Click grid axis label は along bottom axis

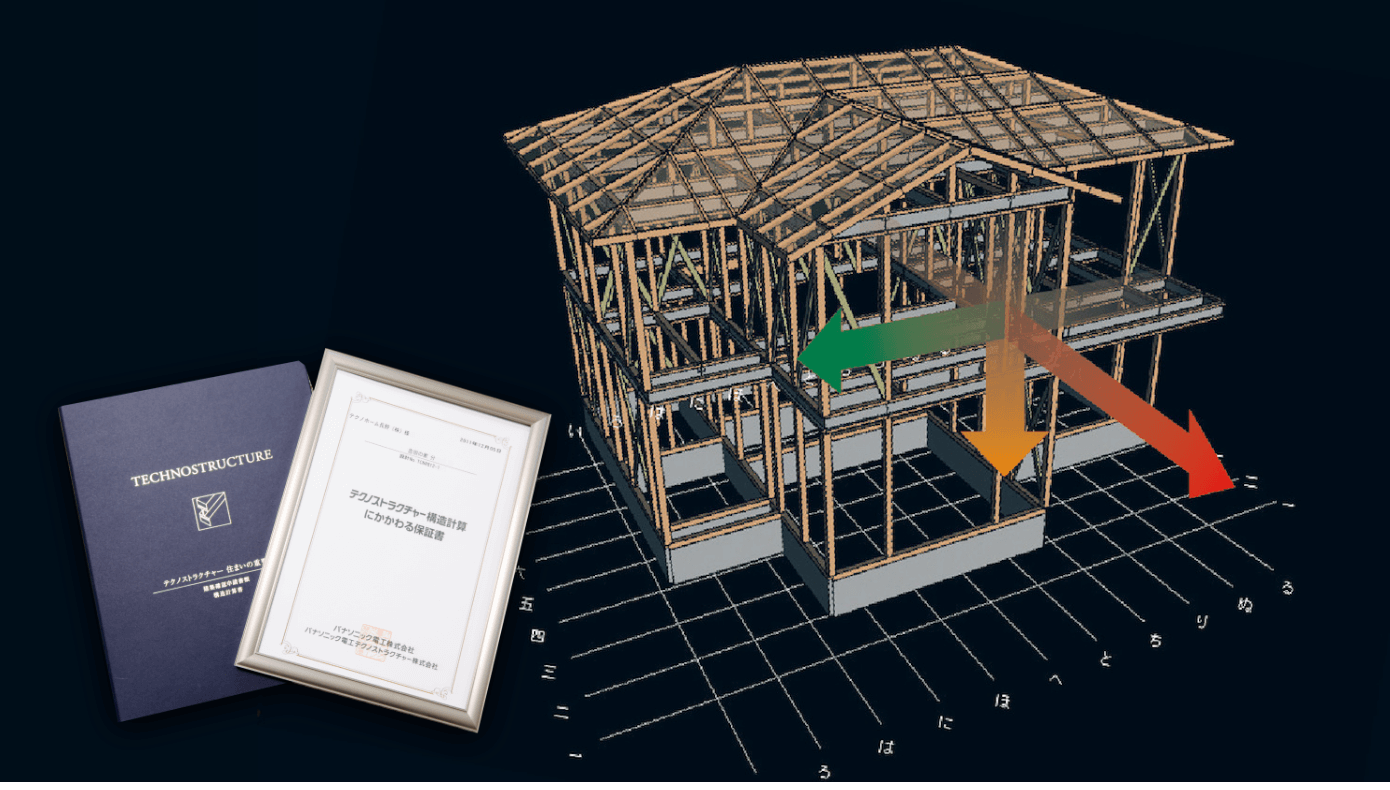(x=885, y=745)
